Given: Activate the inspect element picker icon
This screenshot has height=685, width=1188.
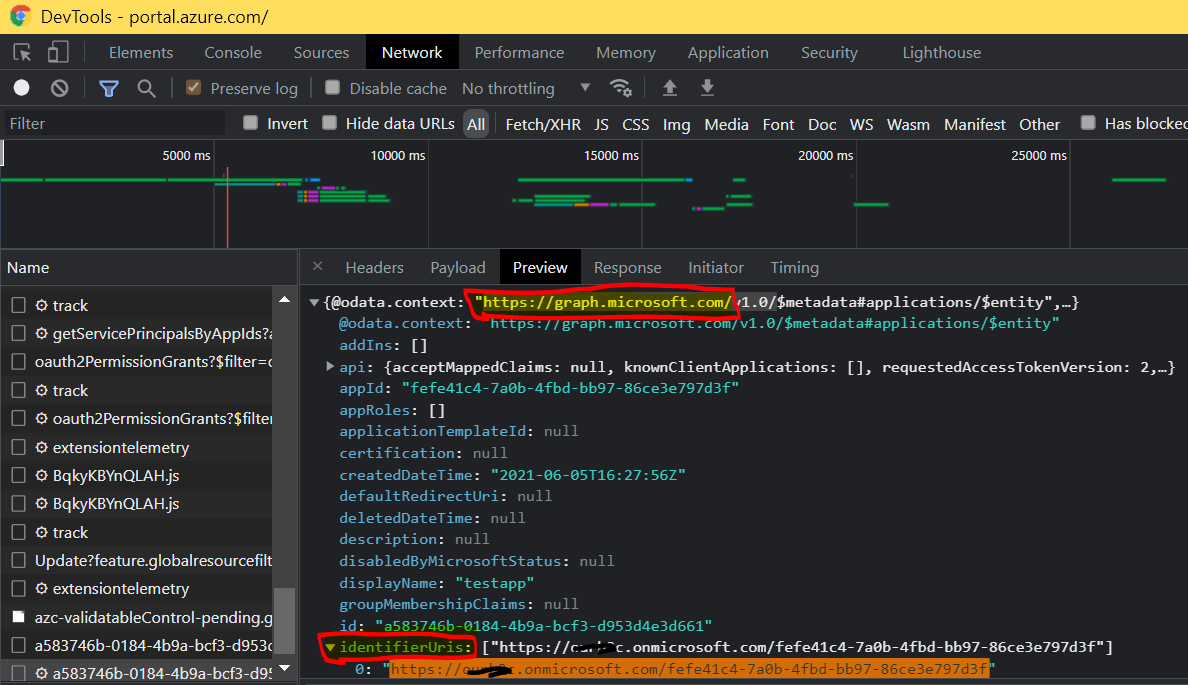Looking at the screenshot, I should (22, 52).
